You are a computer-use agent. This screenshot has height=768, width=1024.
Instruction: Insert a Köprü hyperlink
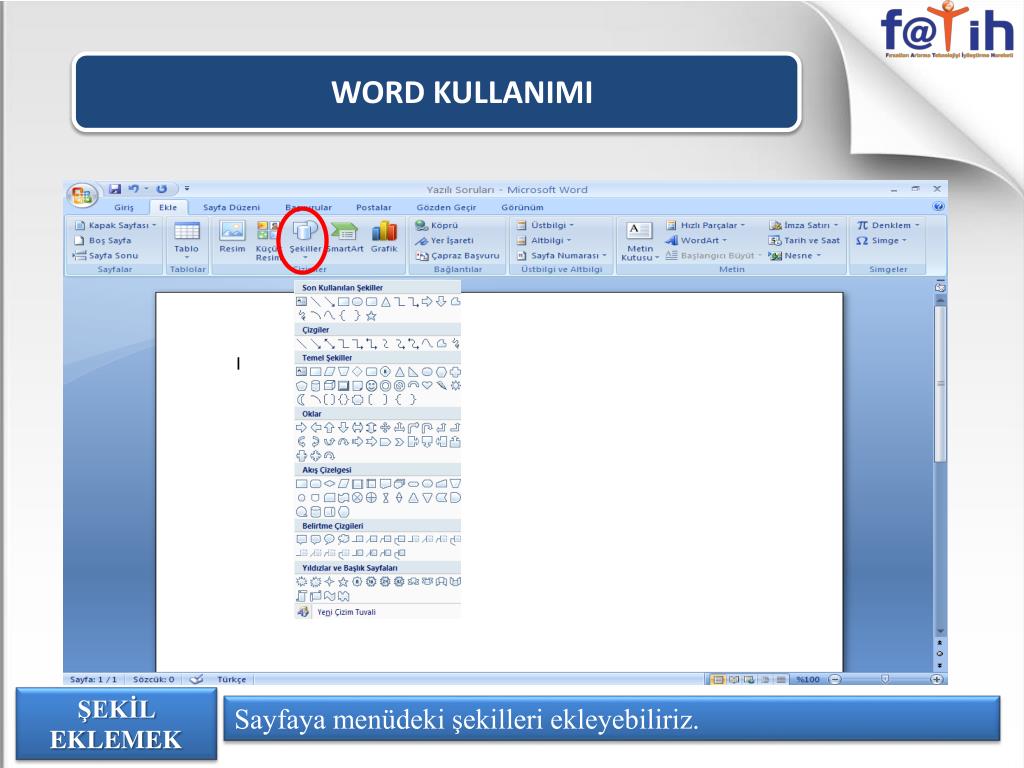coord(437,225)
